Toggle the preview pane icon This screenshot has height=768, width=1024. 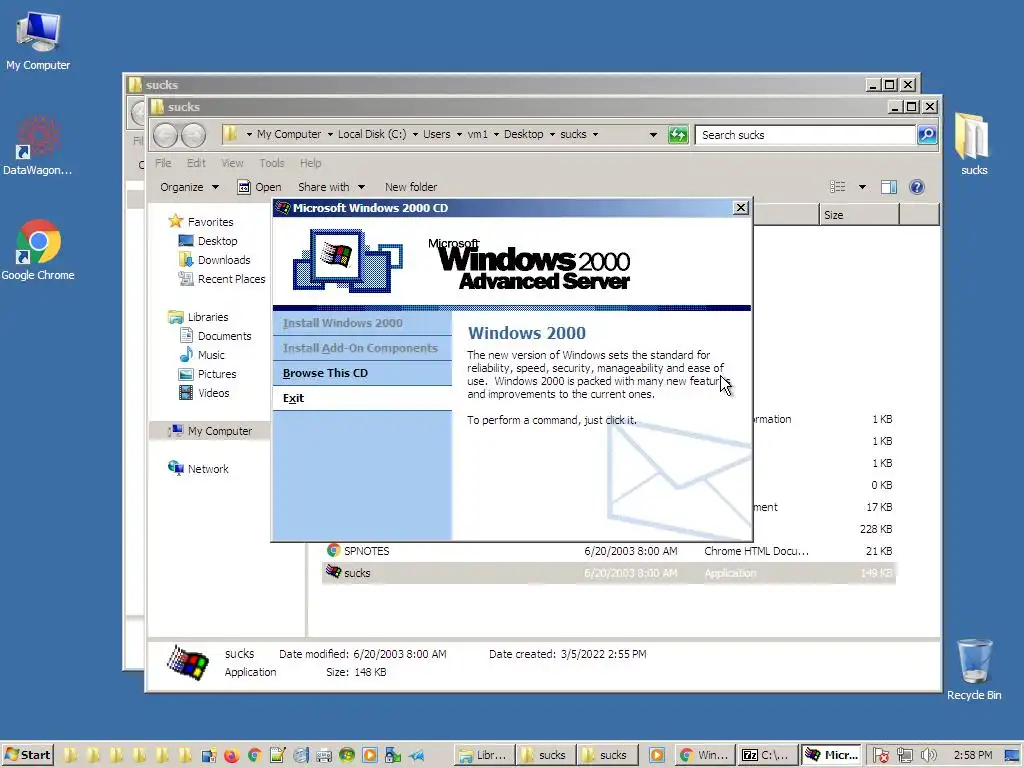tap(889, 187)
